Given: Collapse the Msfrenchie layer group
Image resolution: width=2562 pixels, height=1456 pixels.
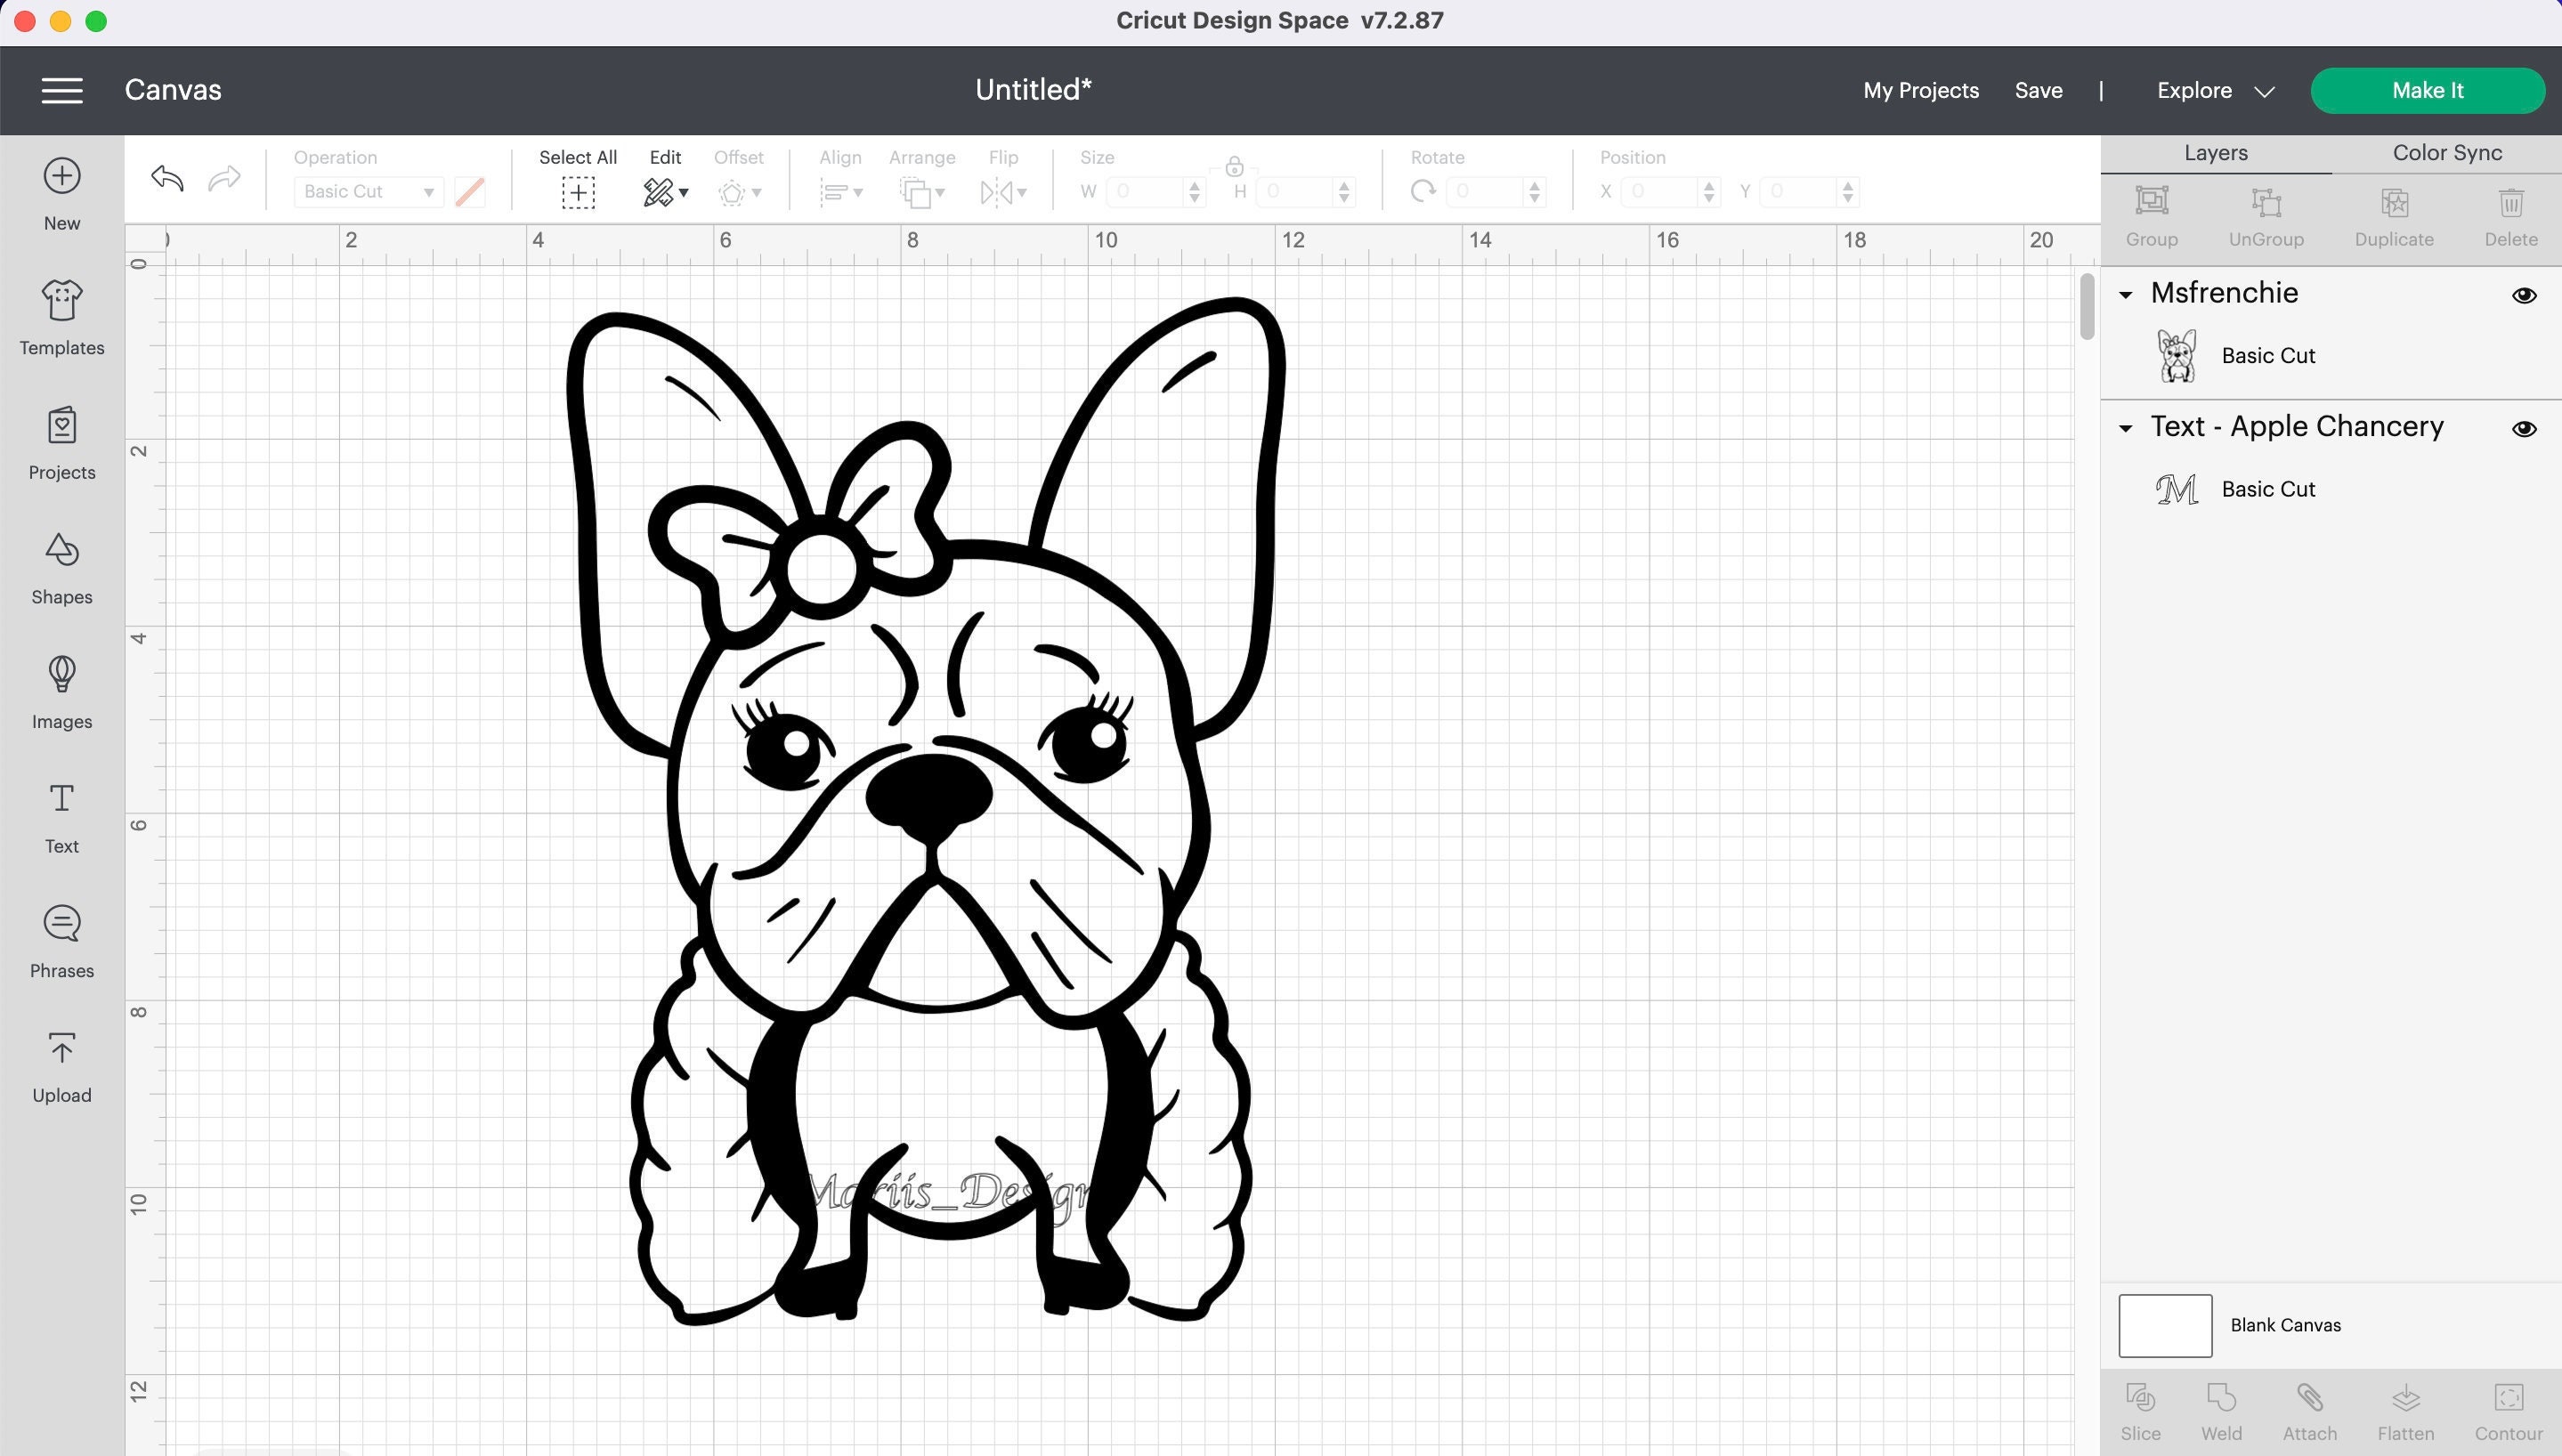Looking at the screenshot, I should [2126, 294].
